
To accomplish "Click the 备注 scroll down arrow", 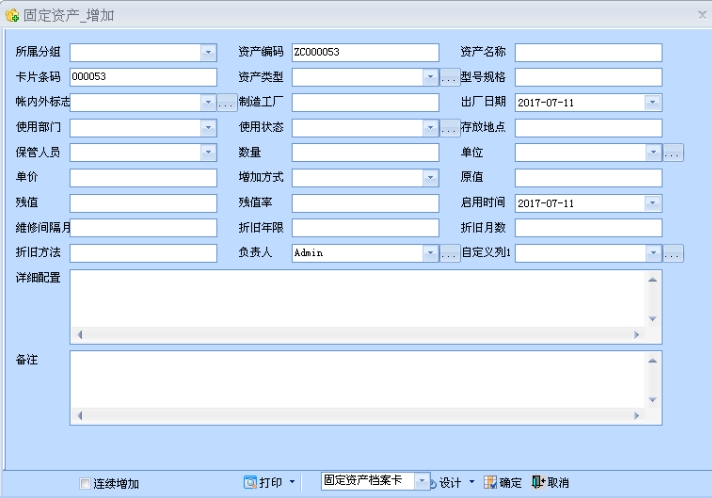I will 653,399.
